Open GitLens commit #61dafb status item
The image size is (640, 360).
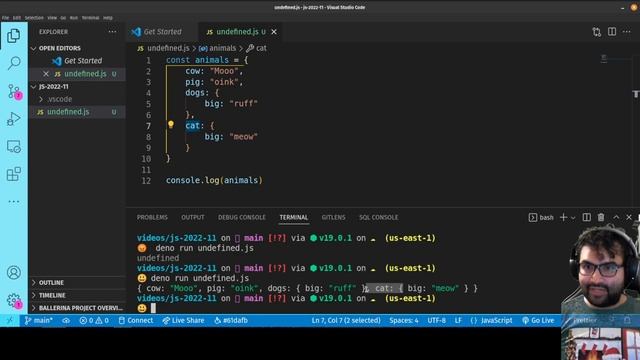[231, 320]
